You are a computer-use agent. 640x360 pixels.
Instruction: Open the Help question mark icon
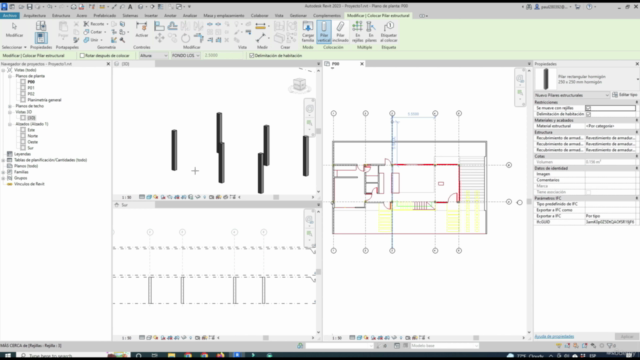(x=589, y=7)
